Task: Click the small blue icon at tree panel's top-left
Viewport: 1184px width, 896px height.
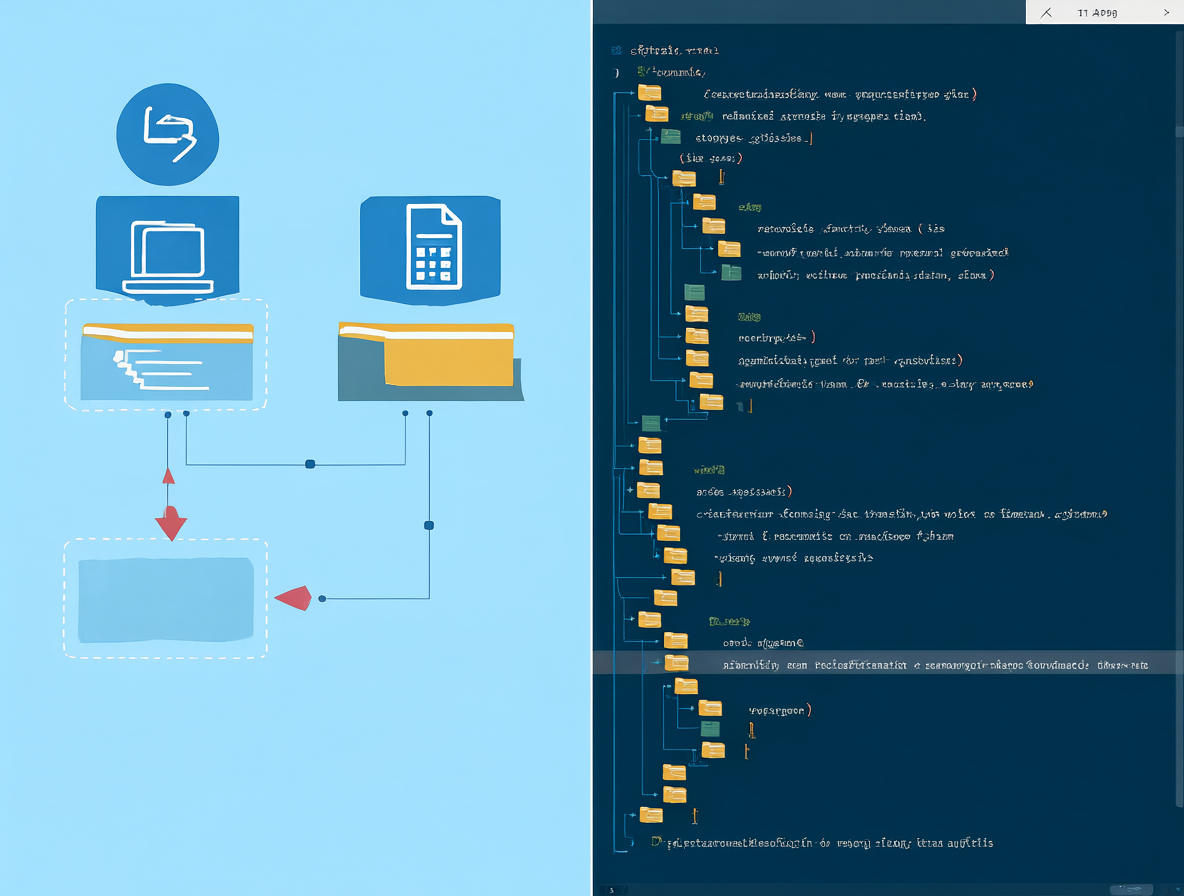Action: pos(616,51)
